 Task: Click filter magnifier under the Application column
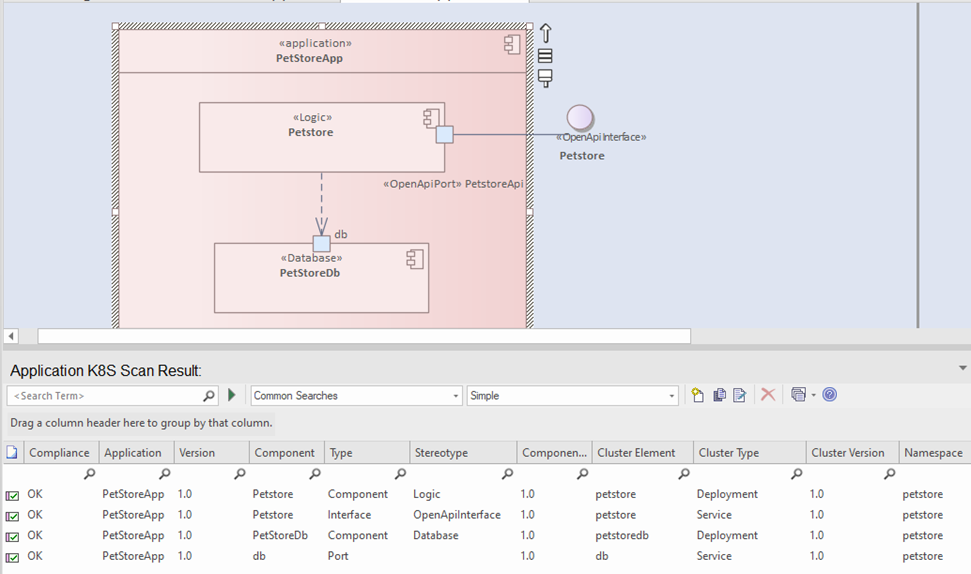[165, 474]
